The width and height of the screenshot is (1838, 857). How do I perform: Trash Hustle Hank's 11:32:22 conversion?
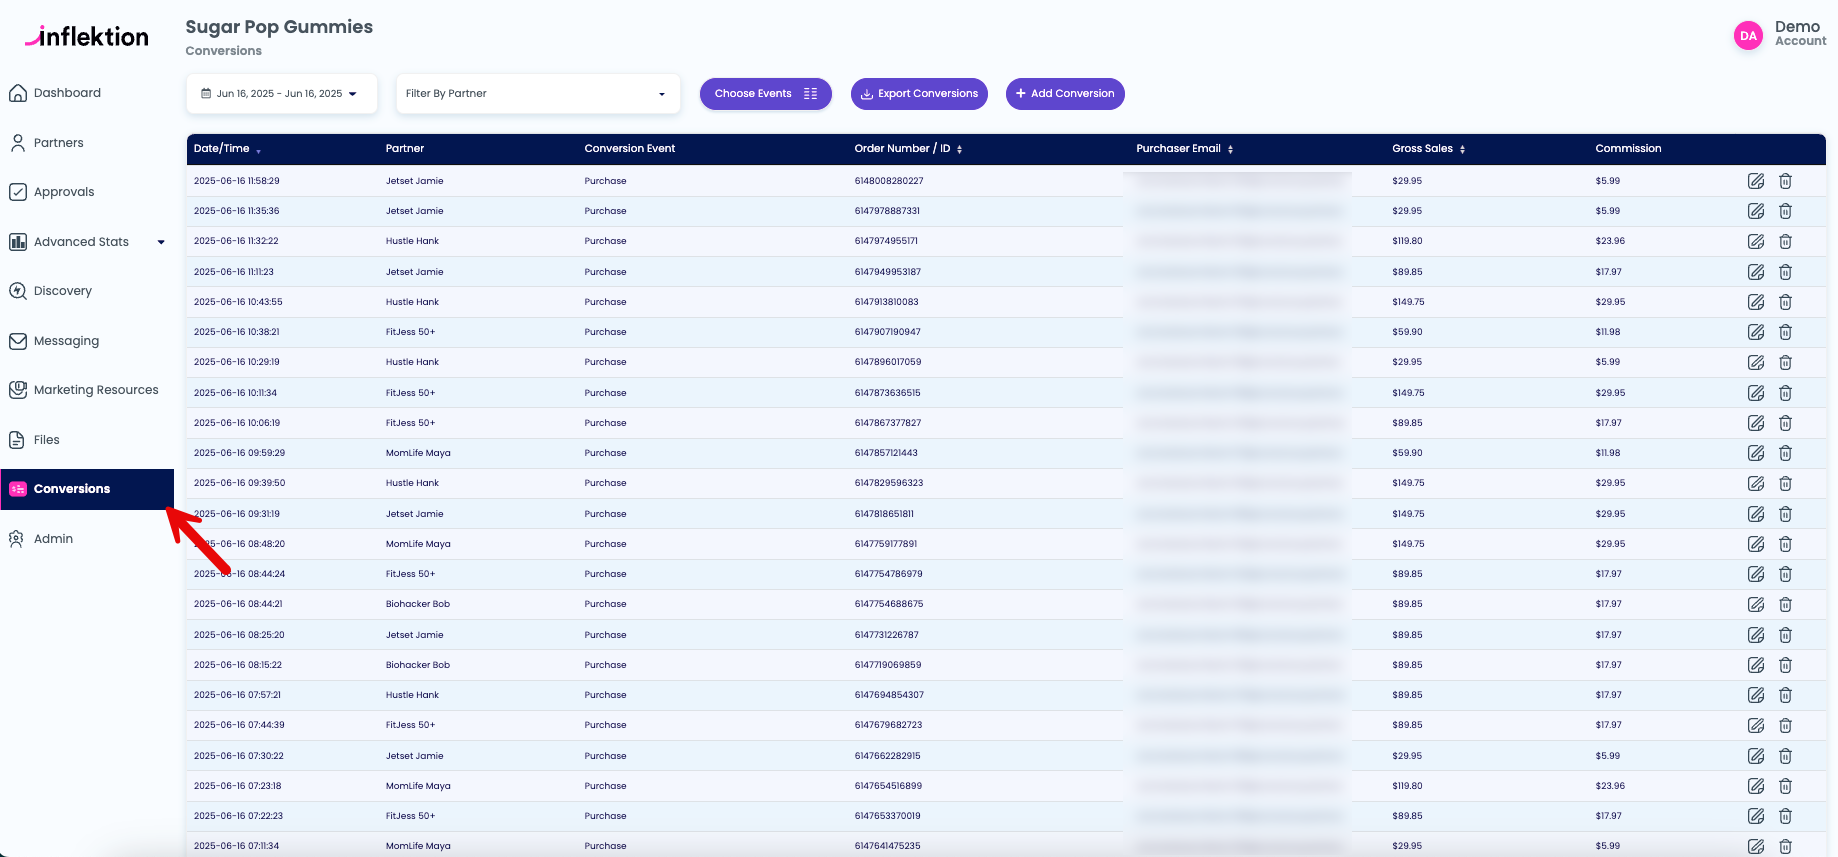pyautogui.click(x=1785, y=241)
